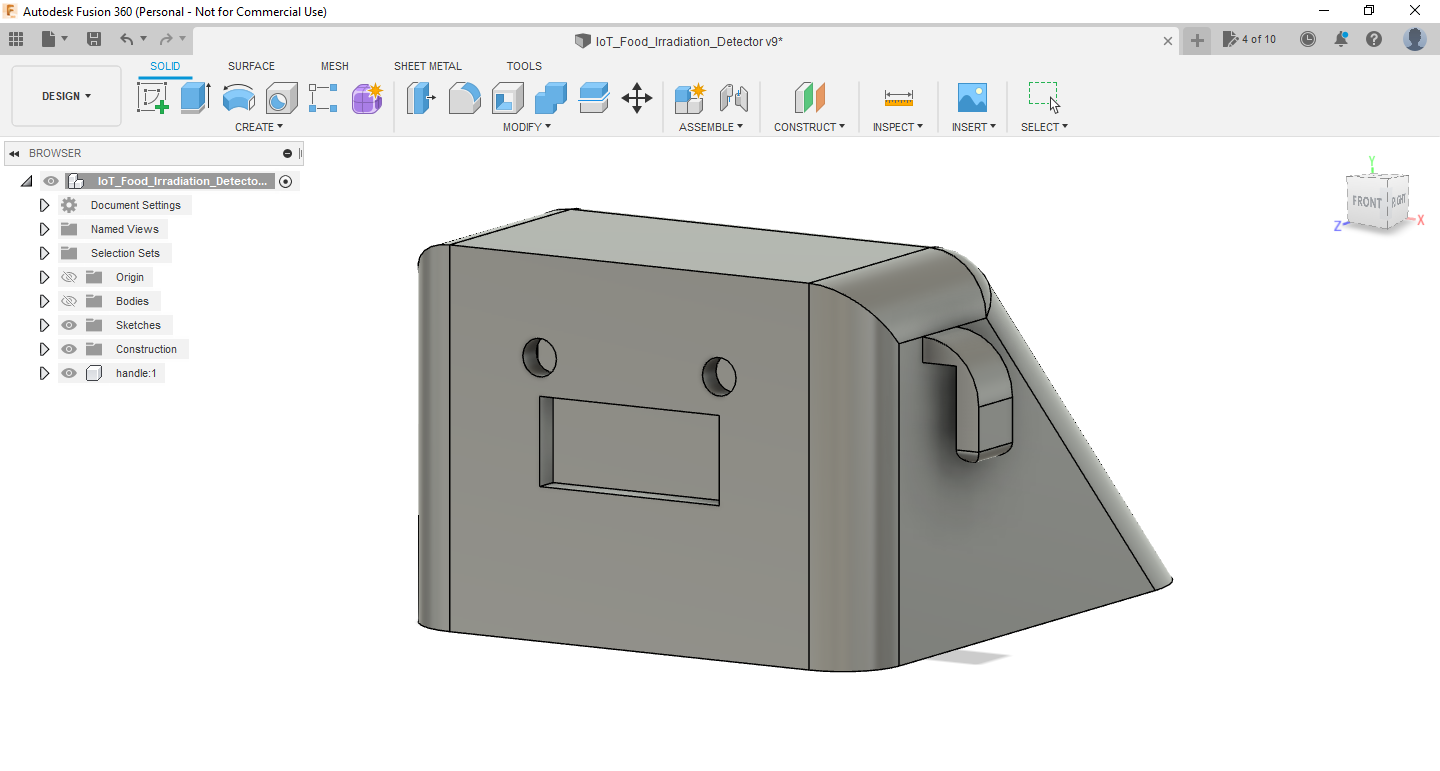Open the Revolve tool
Screen dimensions: 1440x771
coord(238,97)
